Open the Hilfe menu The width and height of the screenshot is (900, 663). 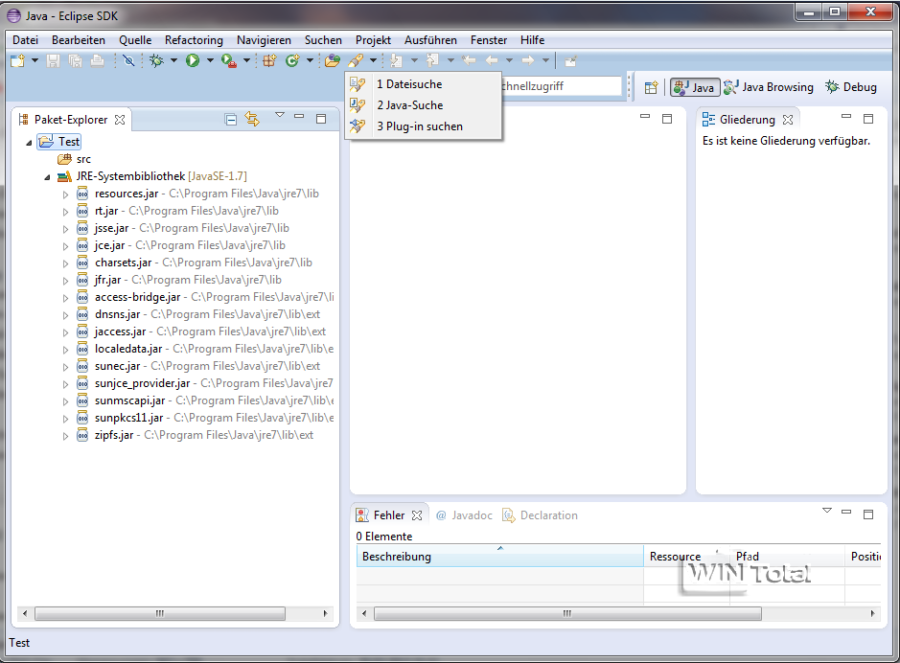click(x=532, y=40)
